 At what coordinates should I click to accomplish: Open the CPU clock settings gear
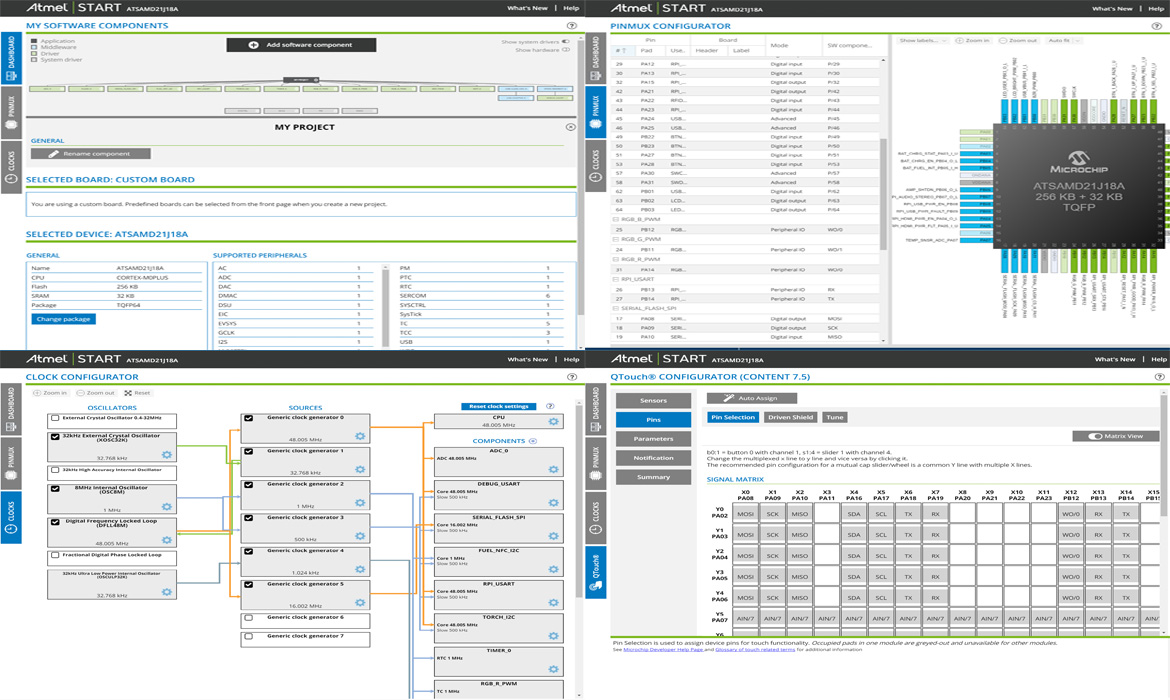pyautogui.click(x=554, y=422)
